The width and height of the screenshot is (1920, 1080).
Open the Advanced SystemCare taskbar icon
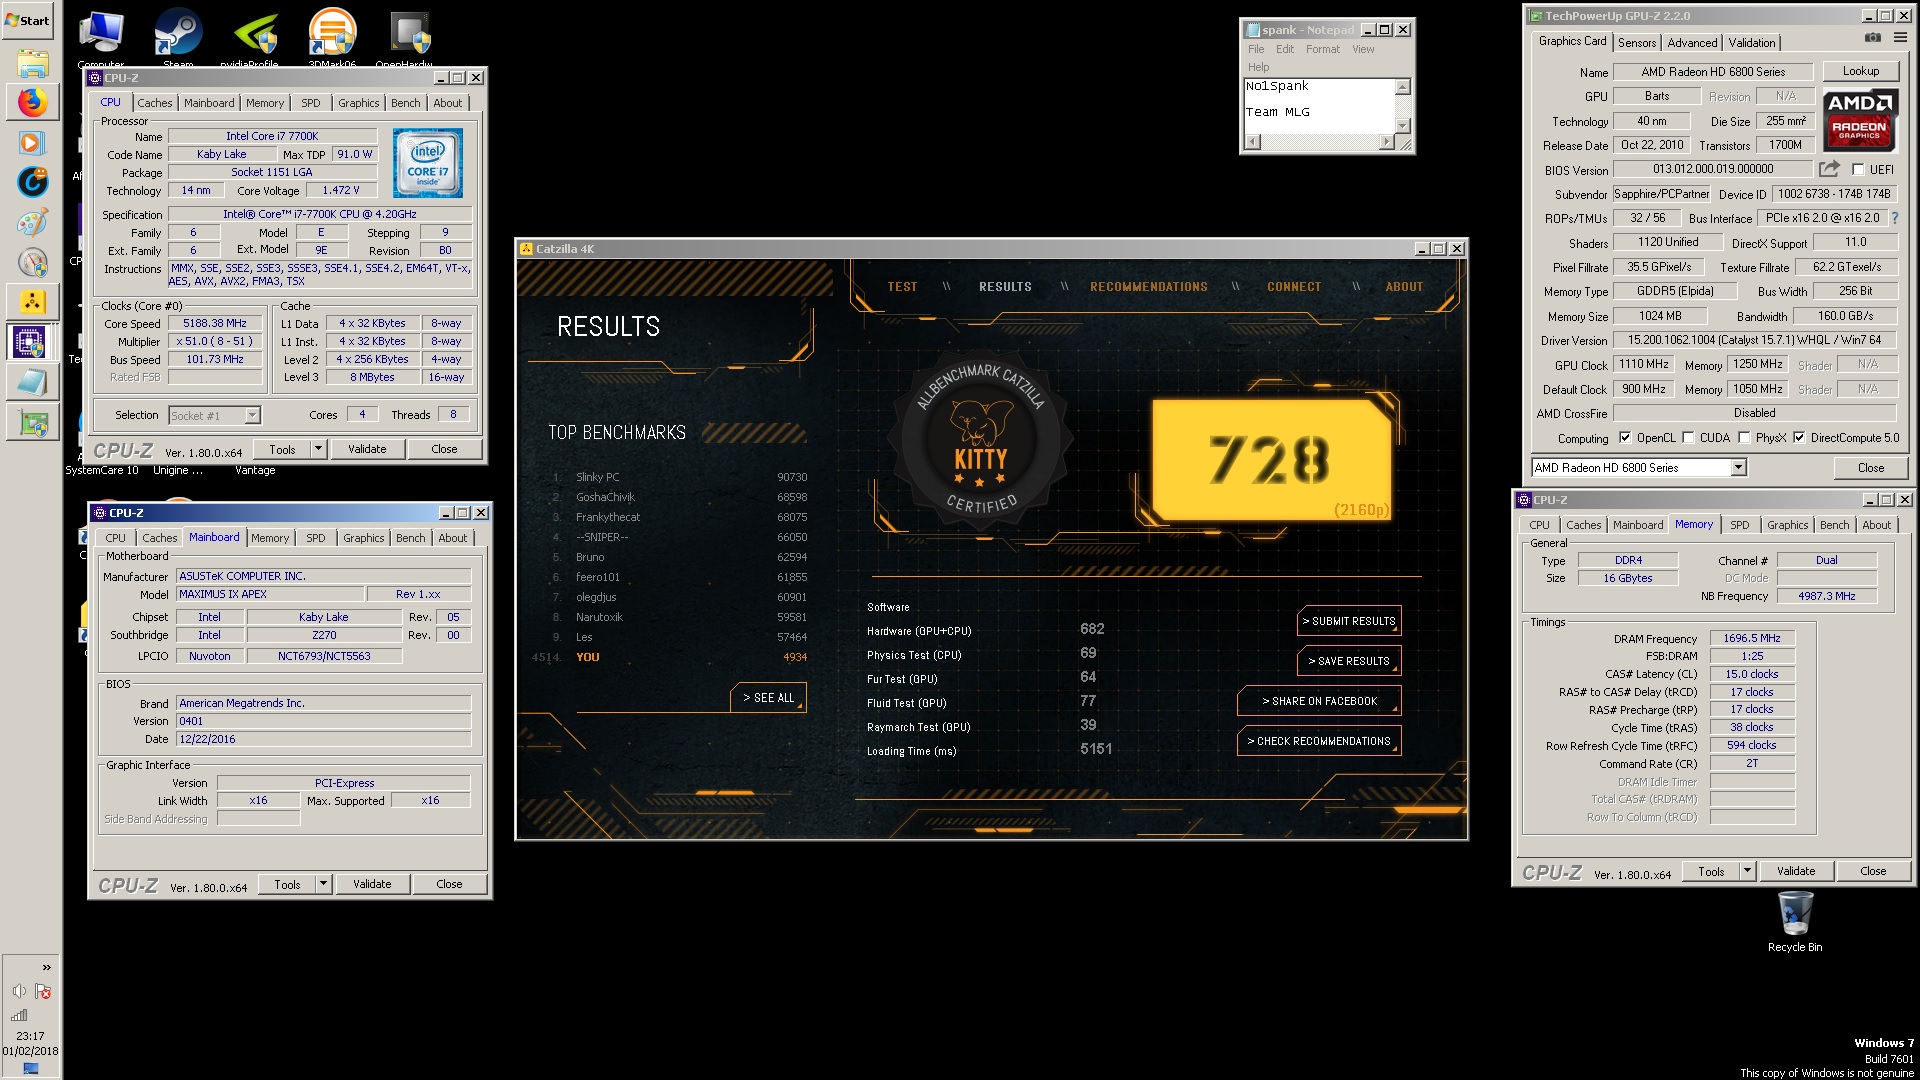pos(33,181)
